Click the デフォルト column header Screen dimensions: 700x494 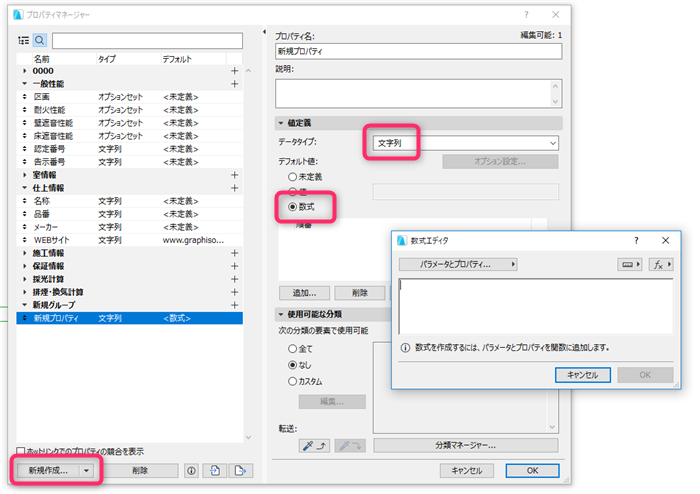(x=193, y=59)
